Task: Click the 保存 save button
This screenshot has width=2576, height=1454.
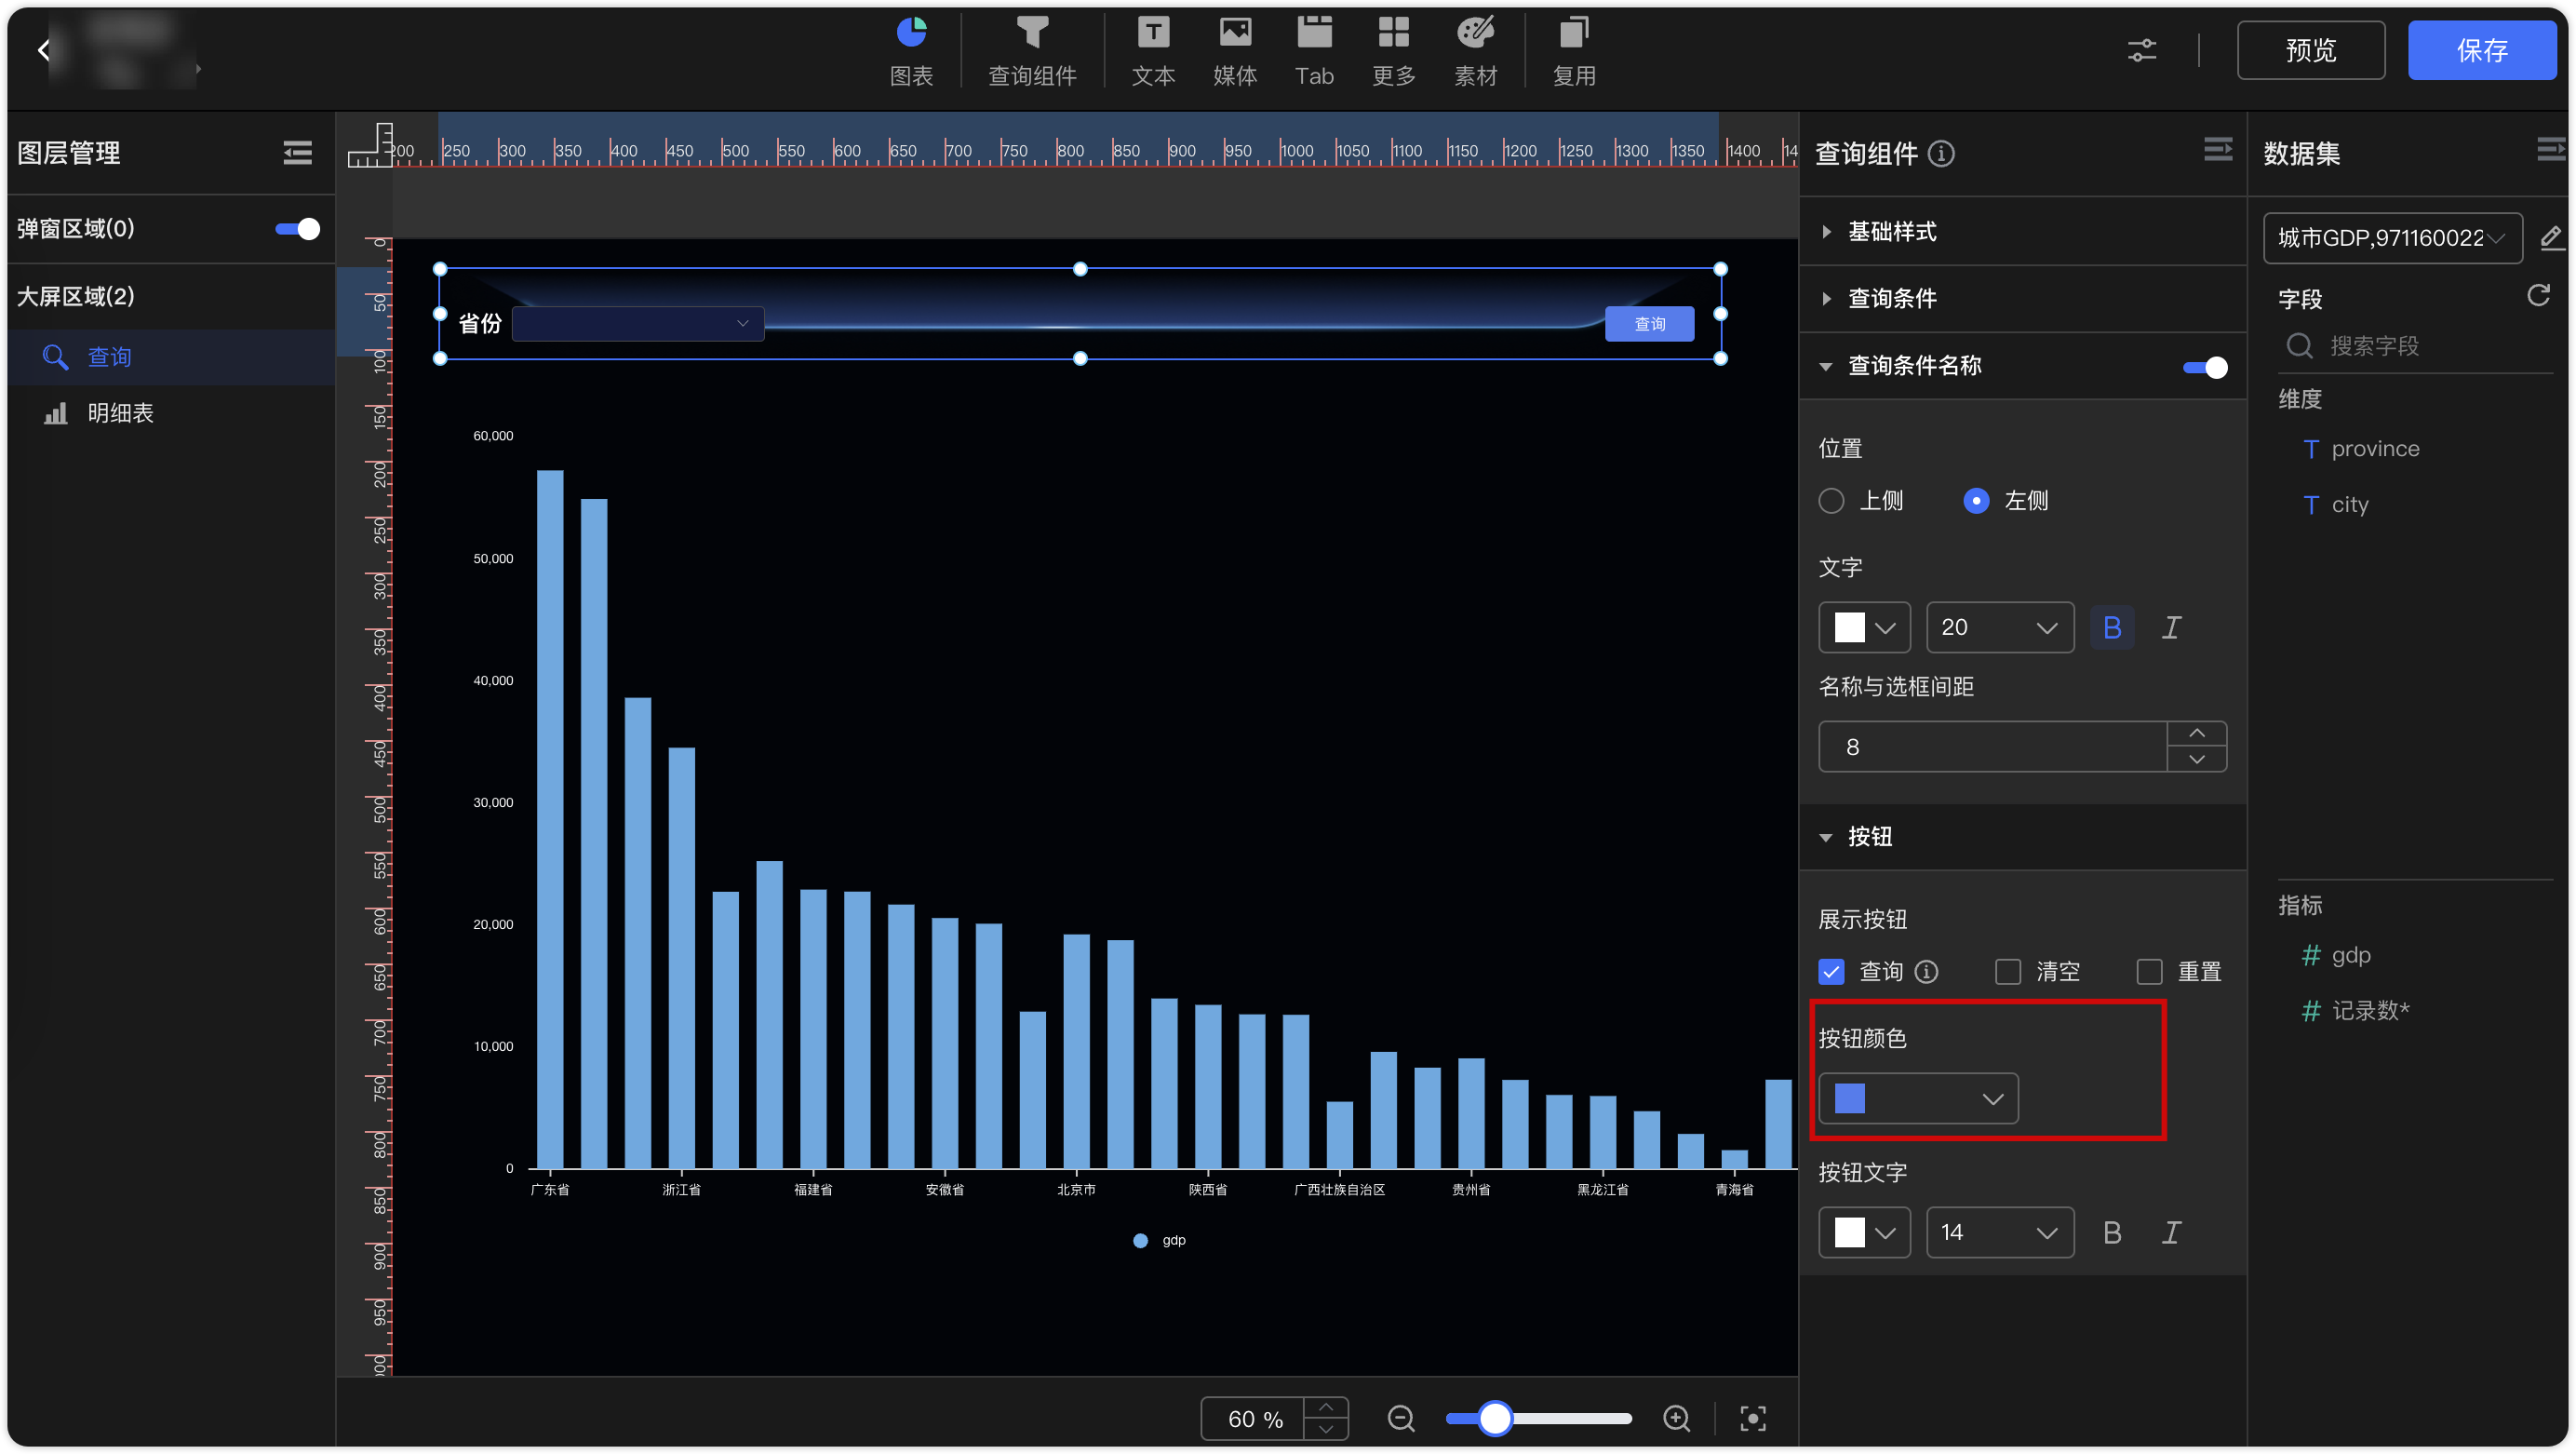Action: click(x=2481, y=50)
